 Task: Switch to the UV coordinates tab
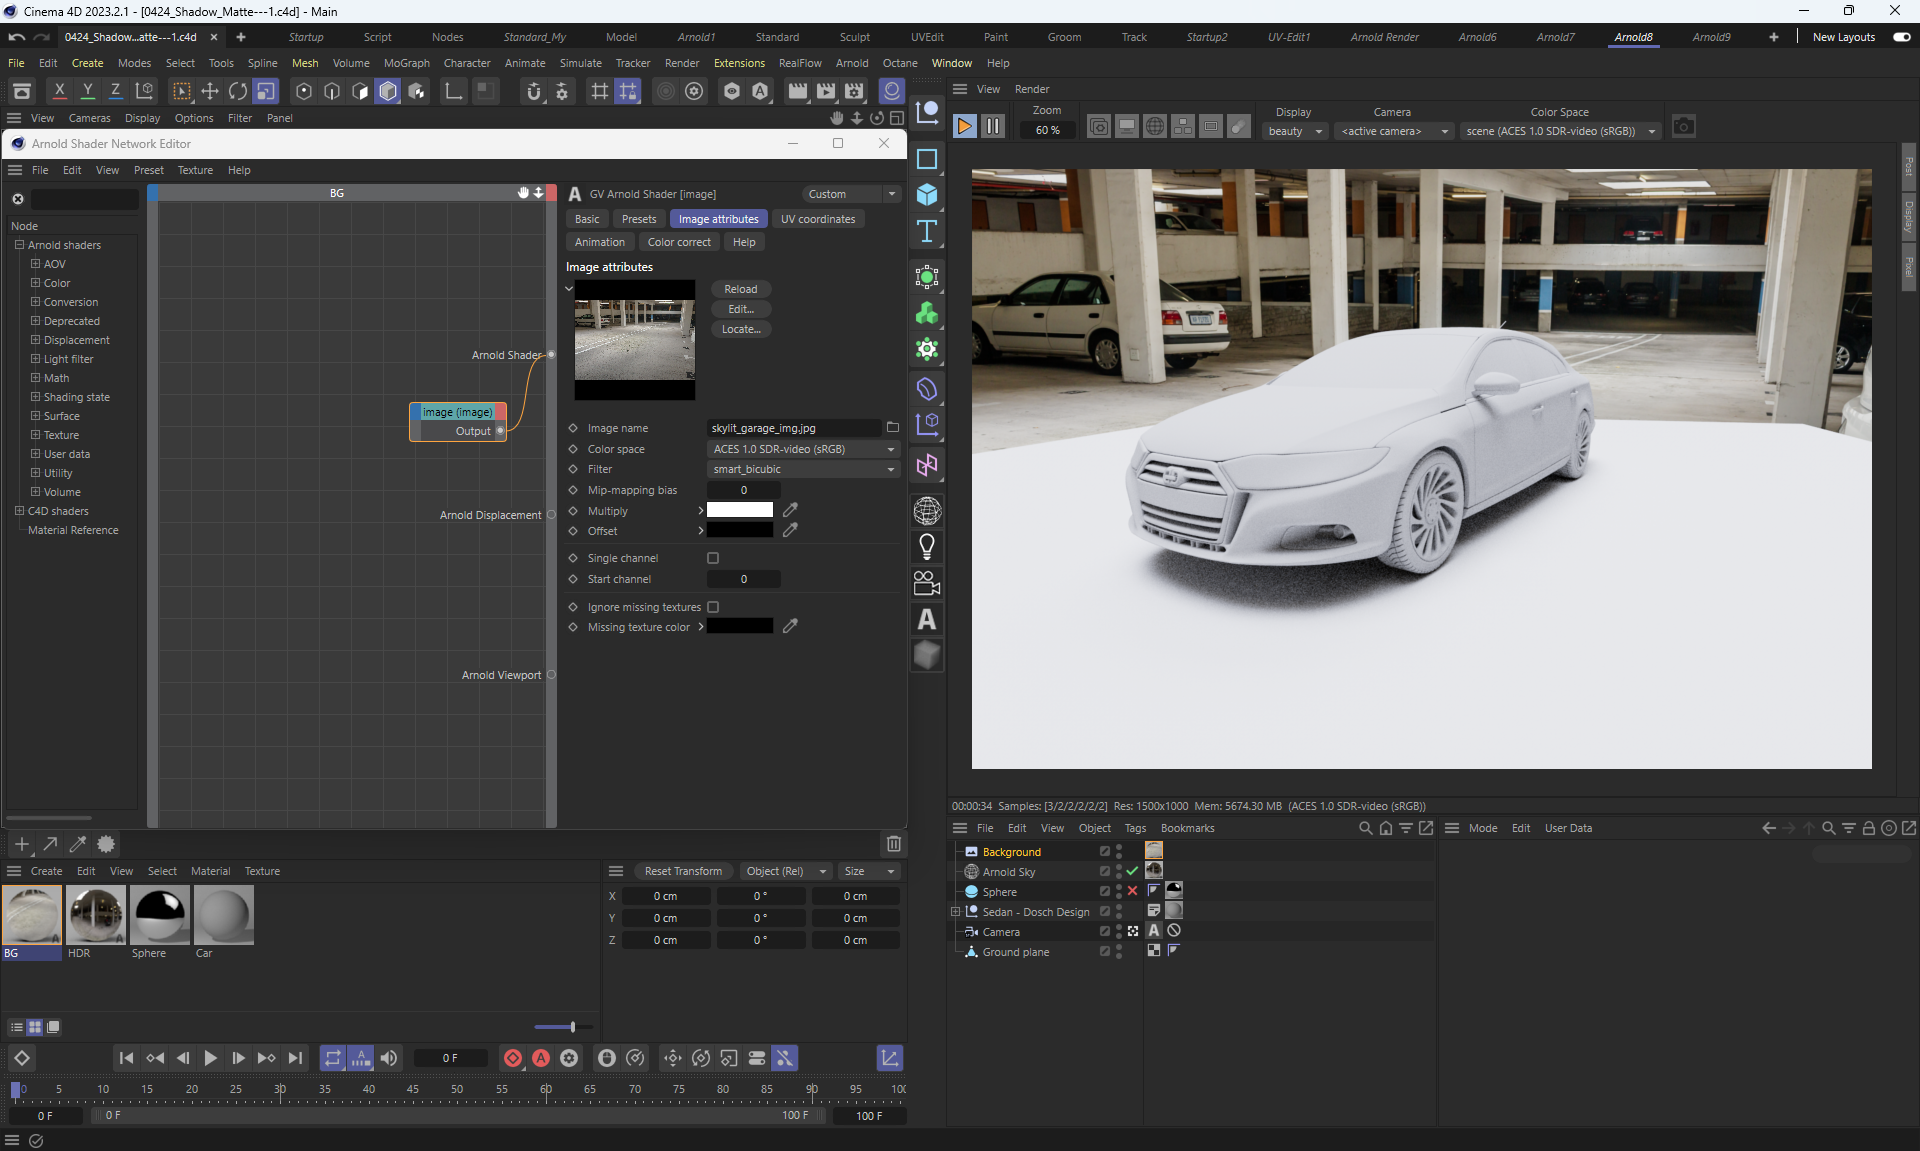pyautogui.click(x=817, y=219)
